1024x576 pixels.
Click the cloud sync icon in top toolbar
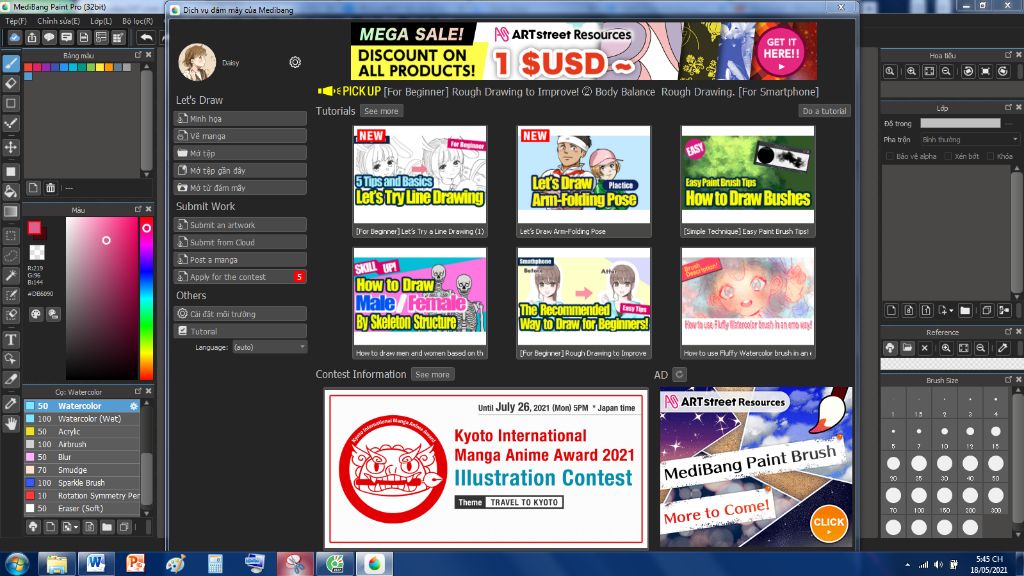point(14,38)
